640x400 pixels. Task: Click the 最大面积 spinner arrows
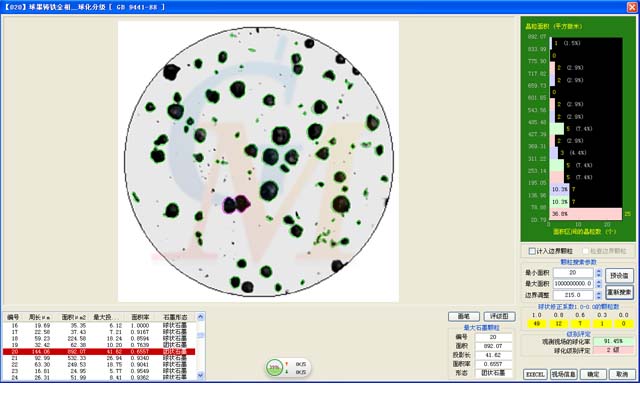[x=597, y=284]
